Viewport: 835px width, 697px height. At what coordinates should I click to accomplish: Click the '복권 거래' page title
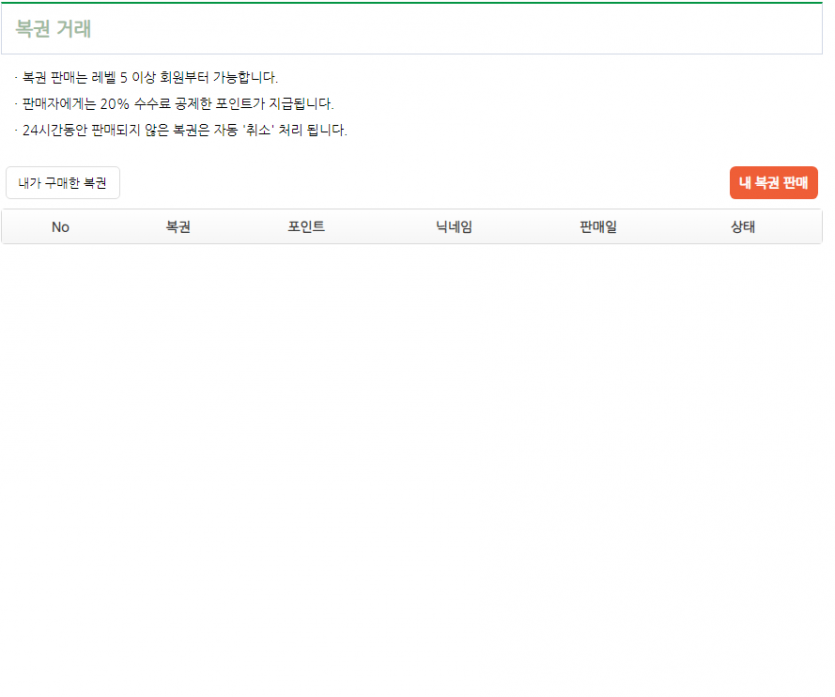pyautogui.click(x=54, y=29)
